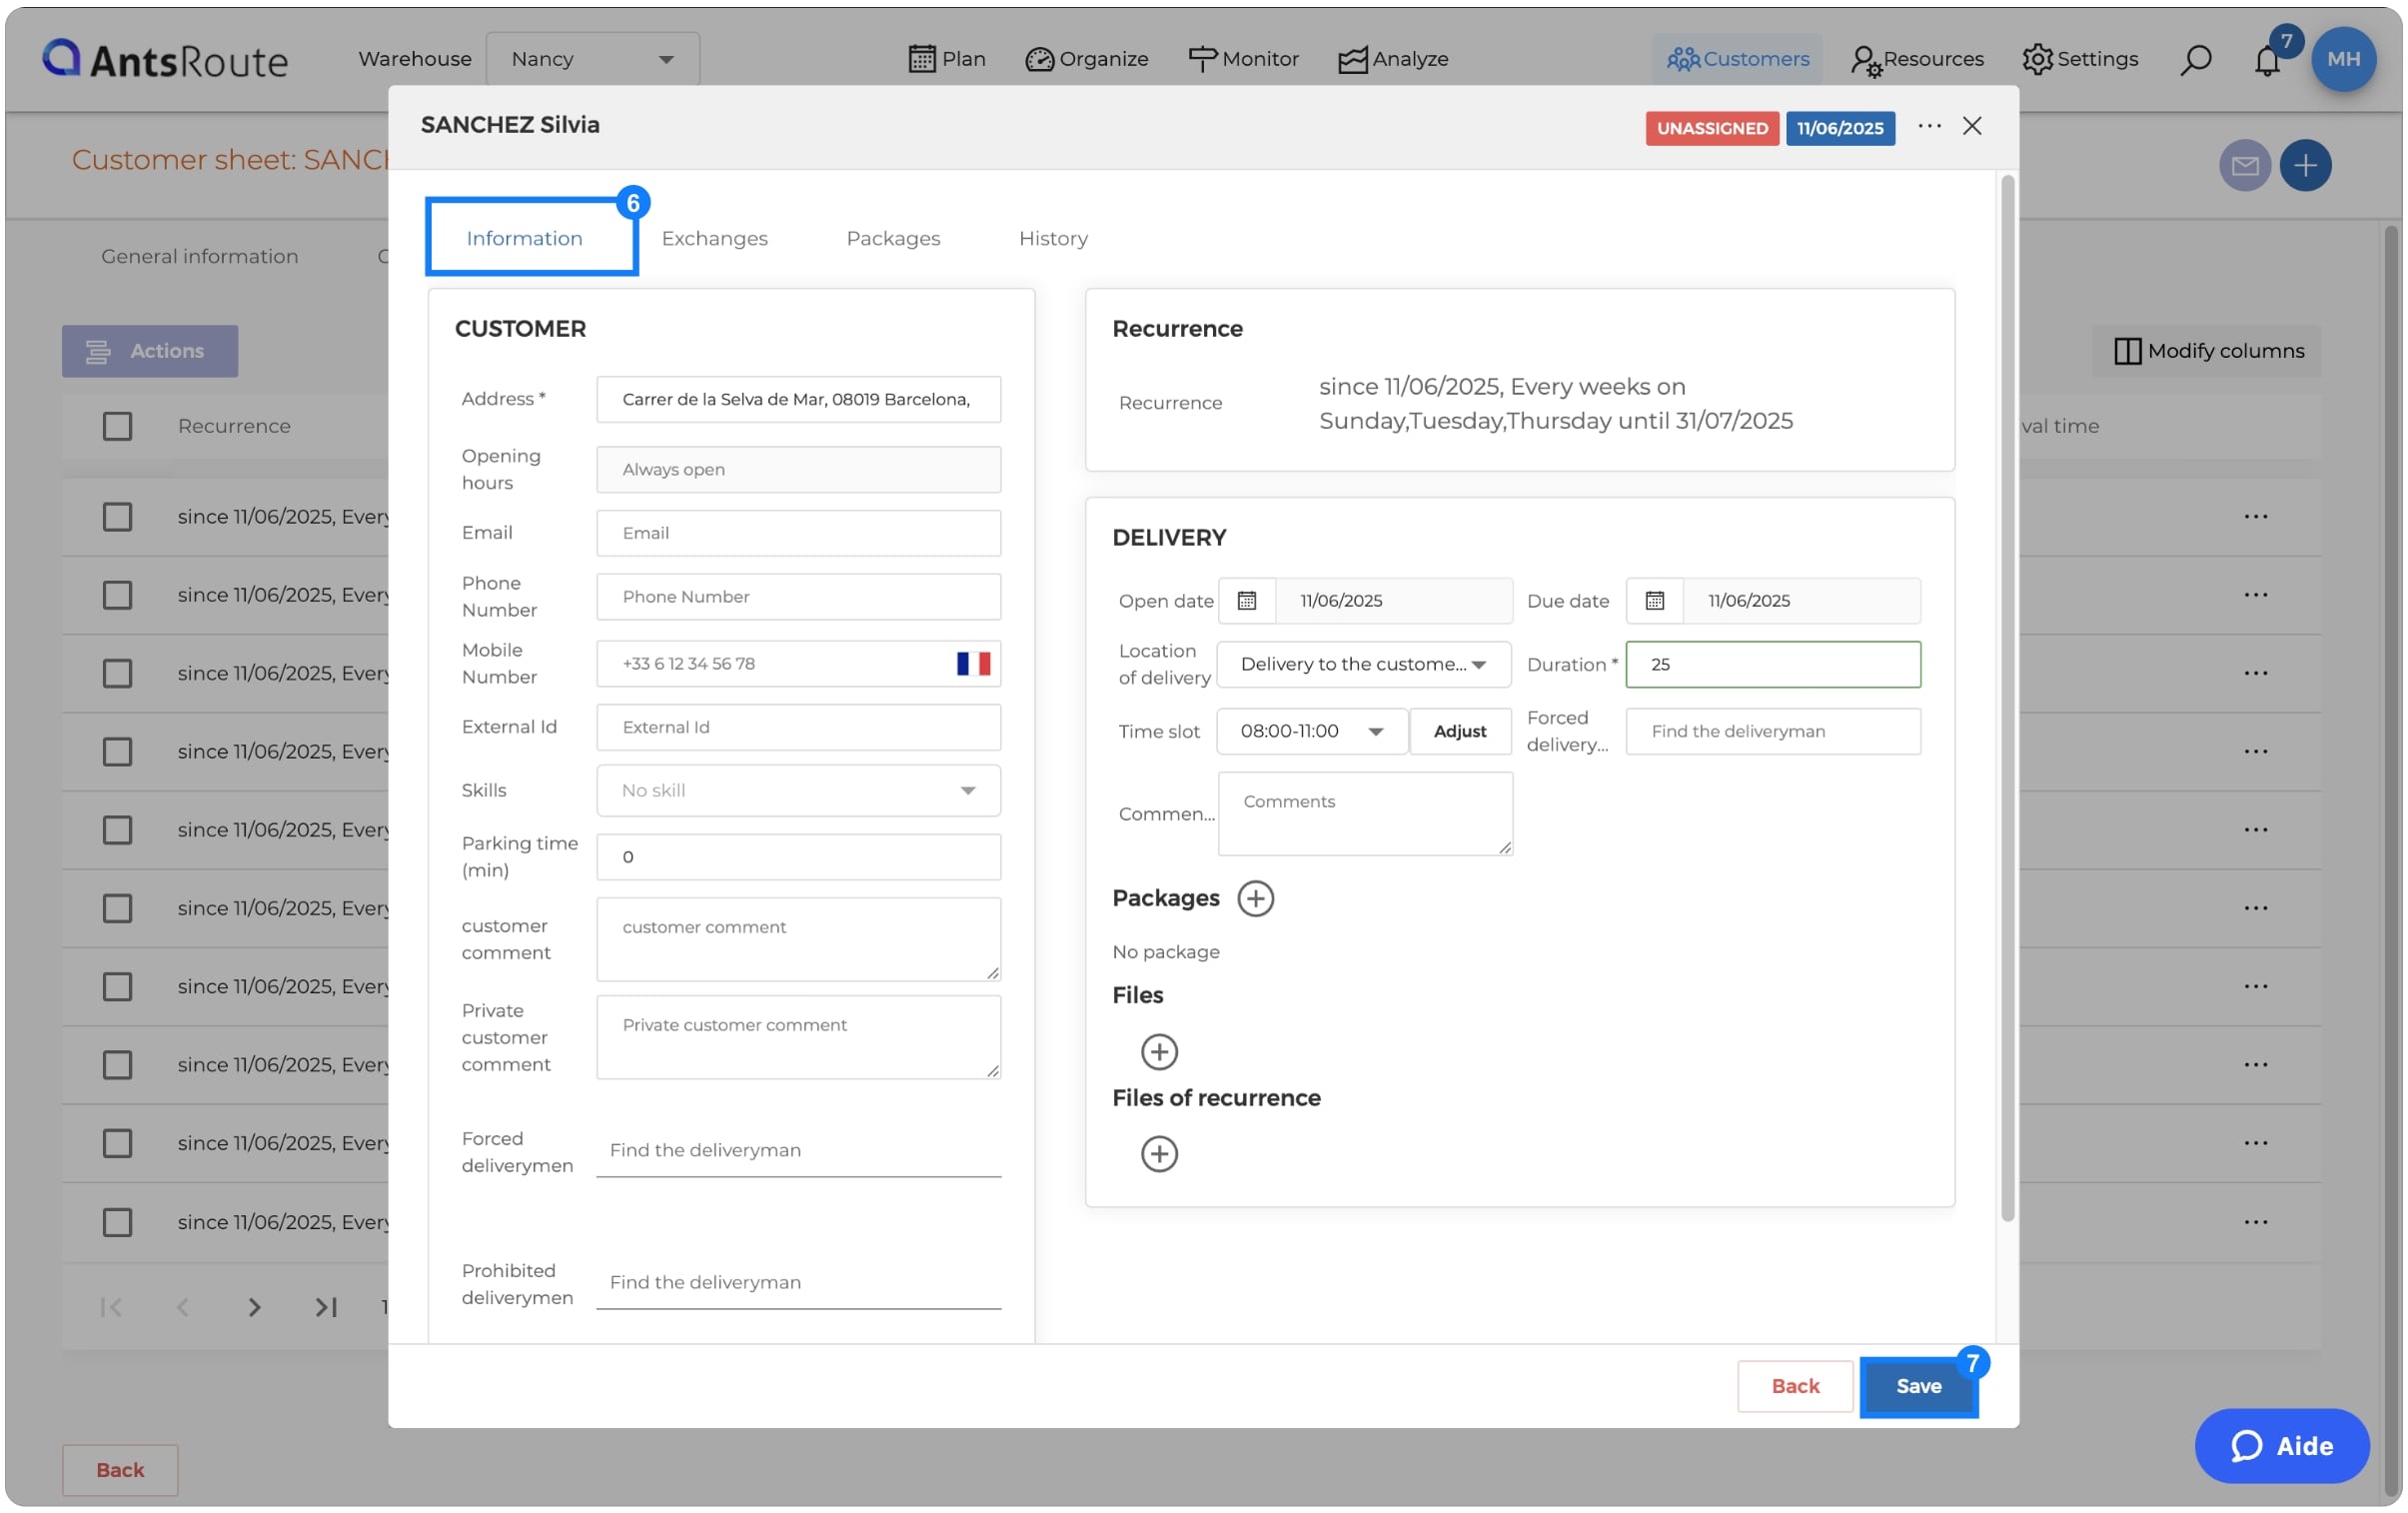2408x1513 pixels.
Task: Switch to the Packages tab
Action: coord(893,238)
